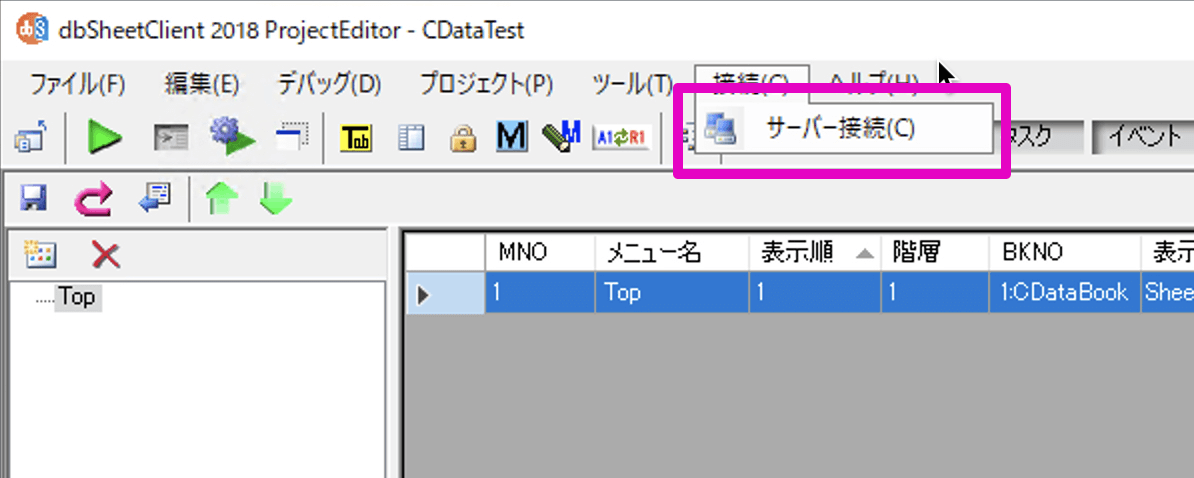The width and height of the screenshot is (1194, 478).
Task: Click the イベント button
Action: click(1142, 136)
